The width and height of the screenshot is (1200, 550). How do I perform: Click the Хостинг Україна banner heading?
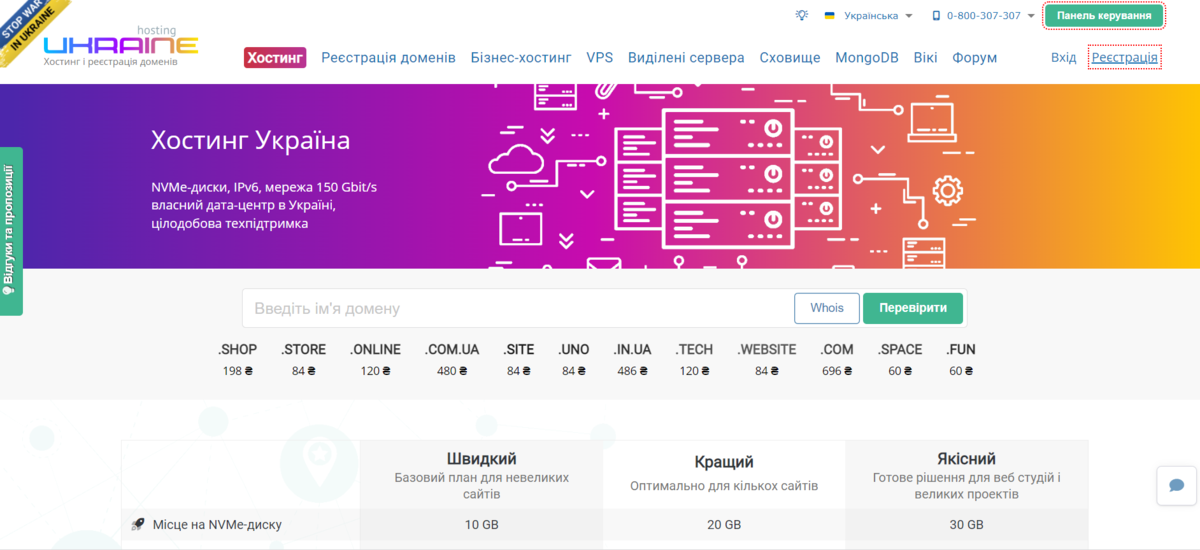[x=251, y=139]
